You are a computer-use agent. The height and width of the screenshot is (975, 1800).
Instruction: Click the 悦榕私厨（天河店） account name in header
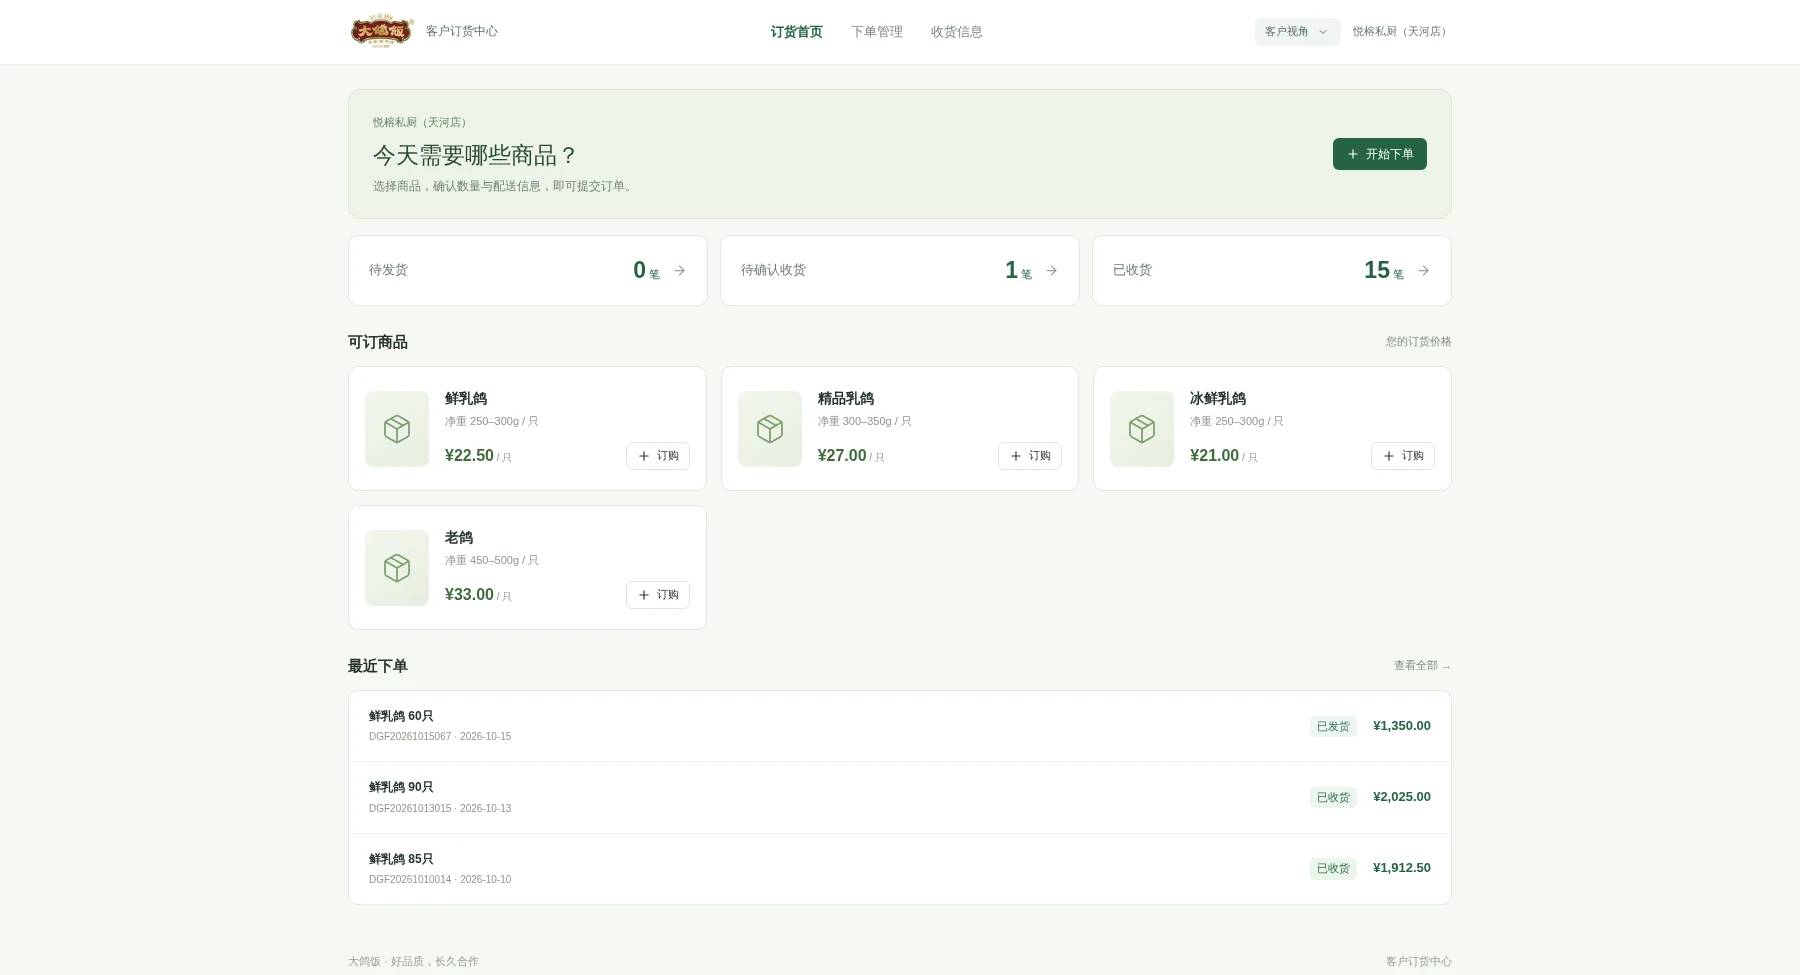coord(1402,32)
